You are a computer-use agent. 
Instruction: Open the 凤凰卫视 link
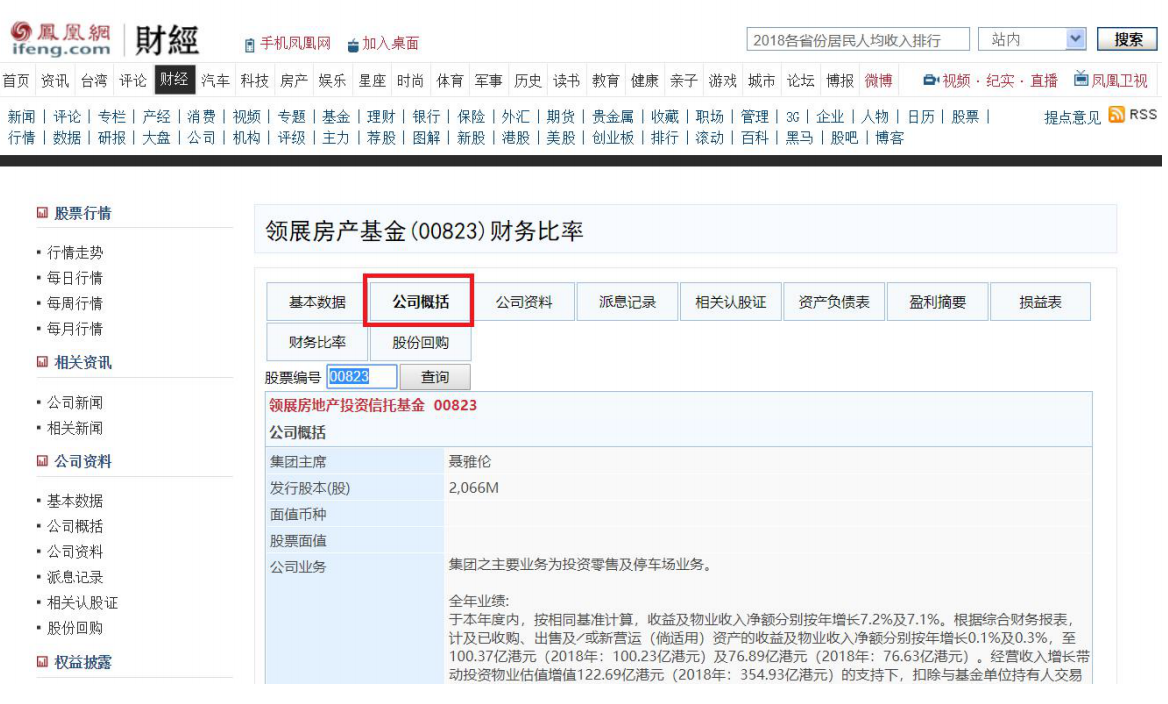click(x=1120, y=80)
